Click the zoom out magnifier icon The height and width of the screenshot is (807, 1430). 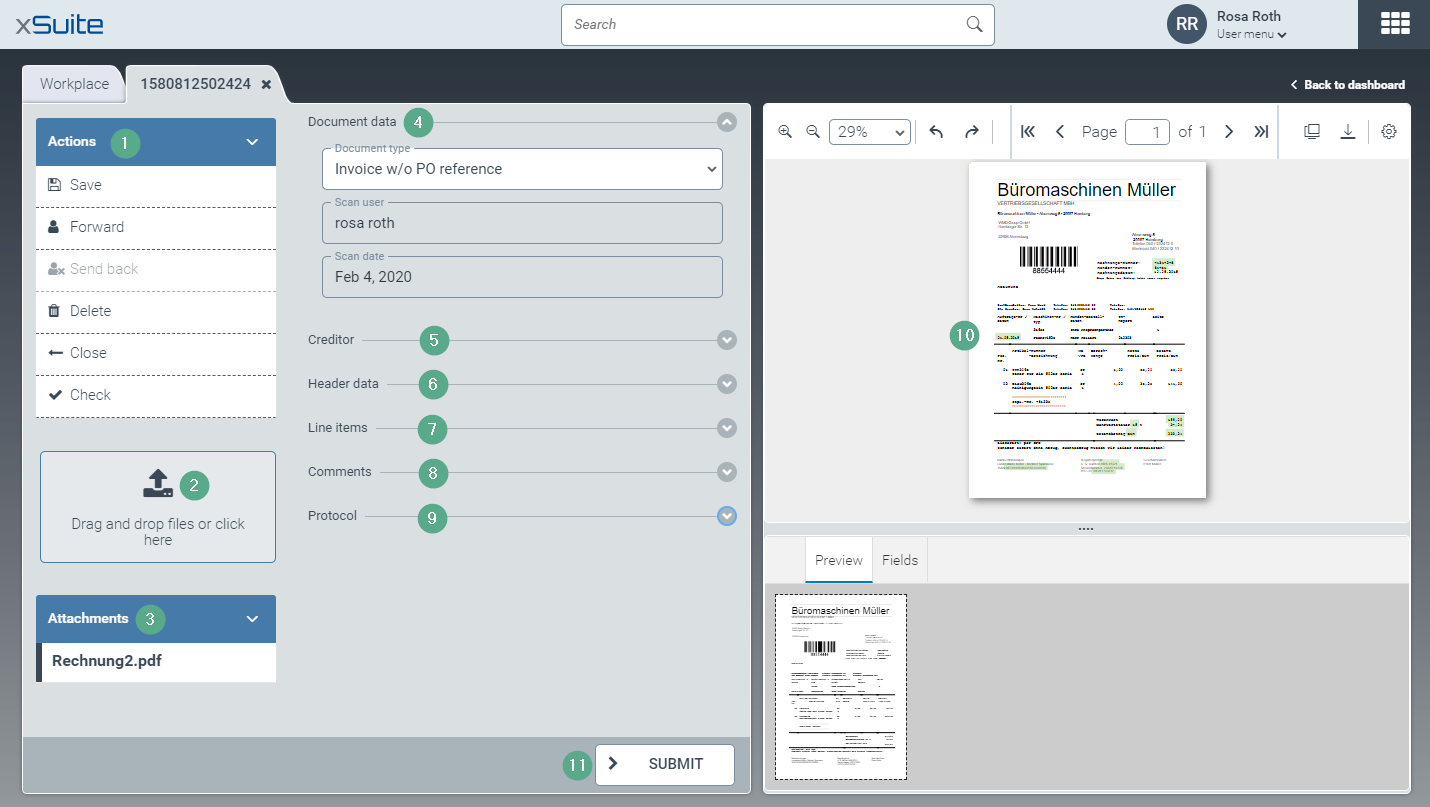(x=813, y=131)
